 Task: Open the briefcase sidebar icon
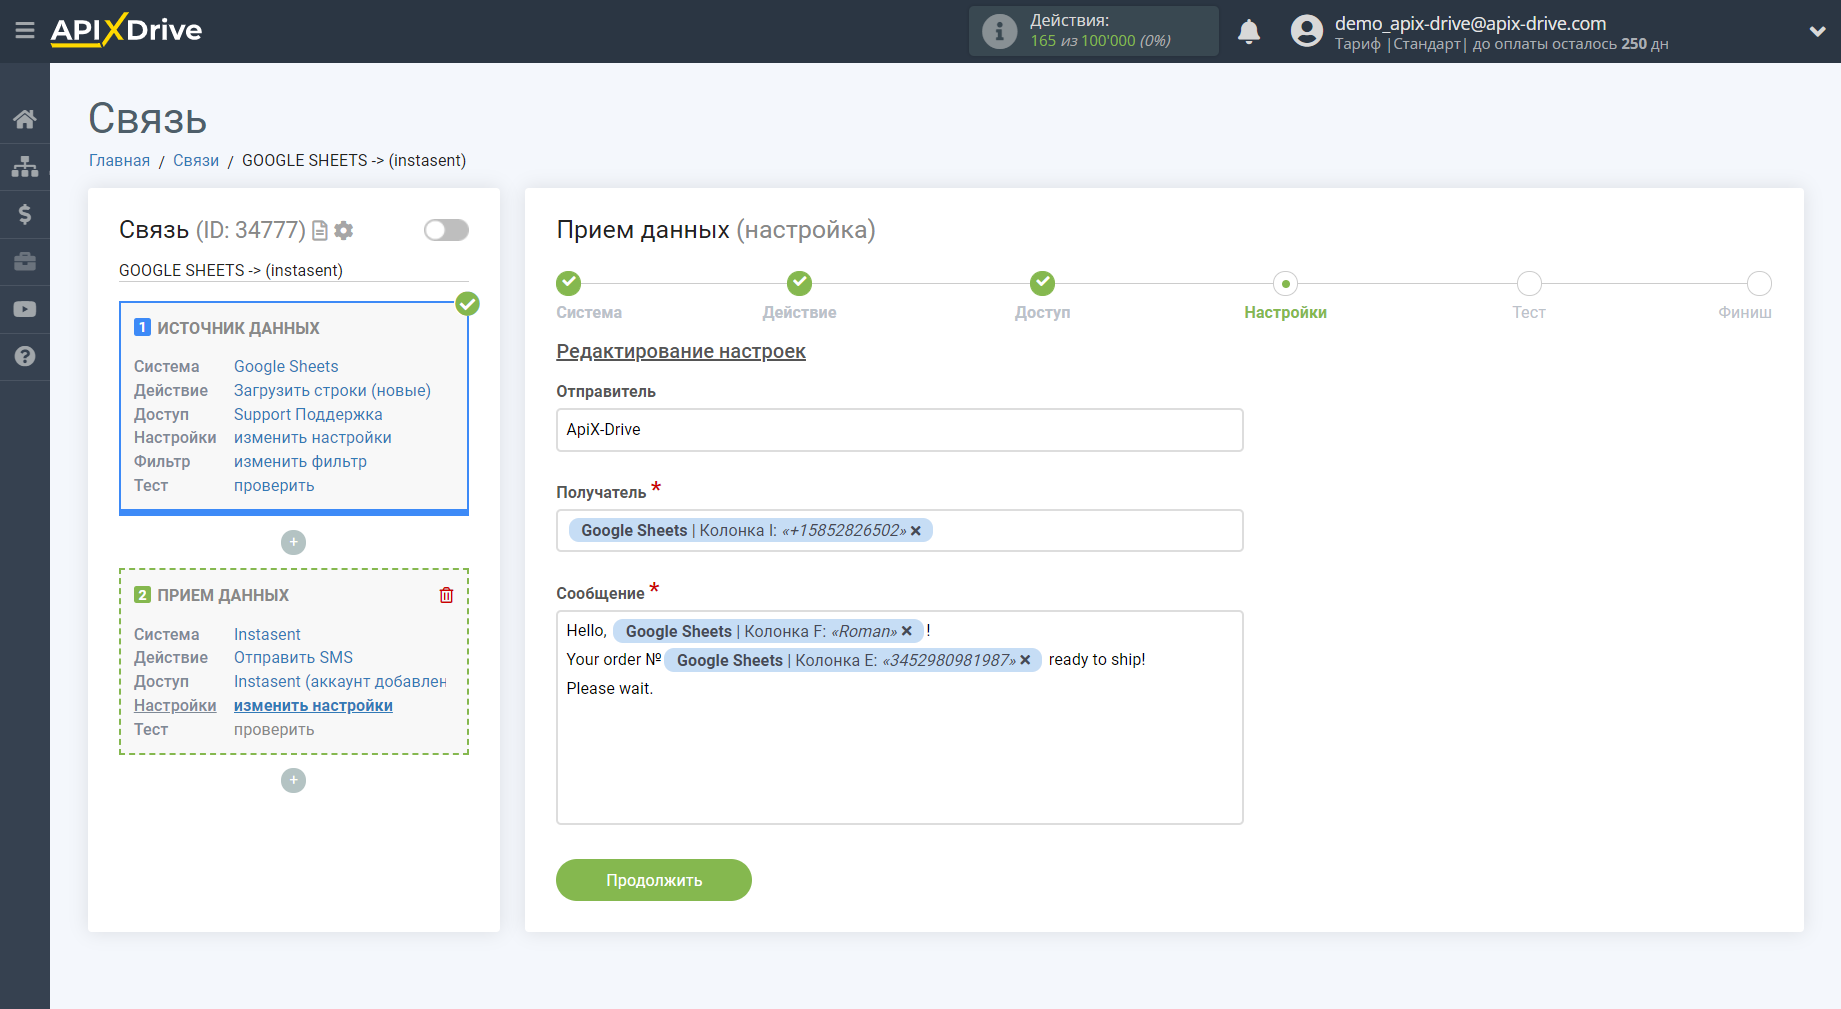(x=25, y=261)
